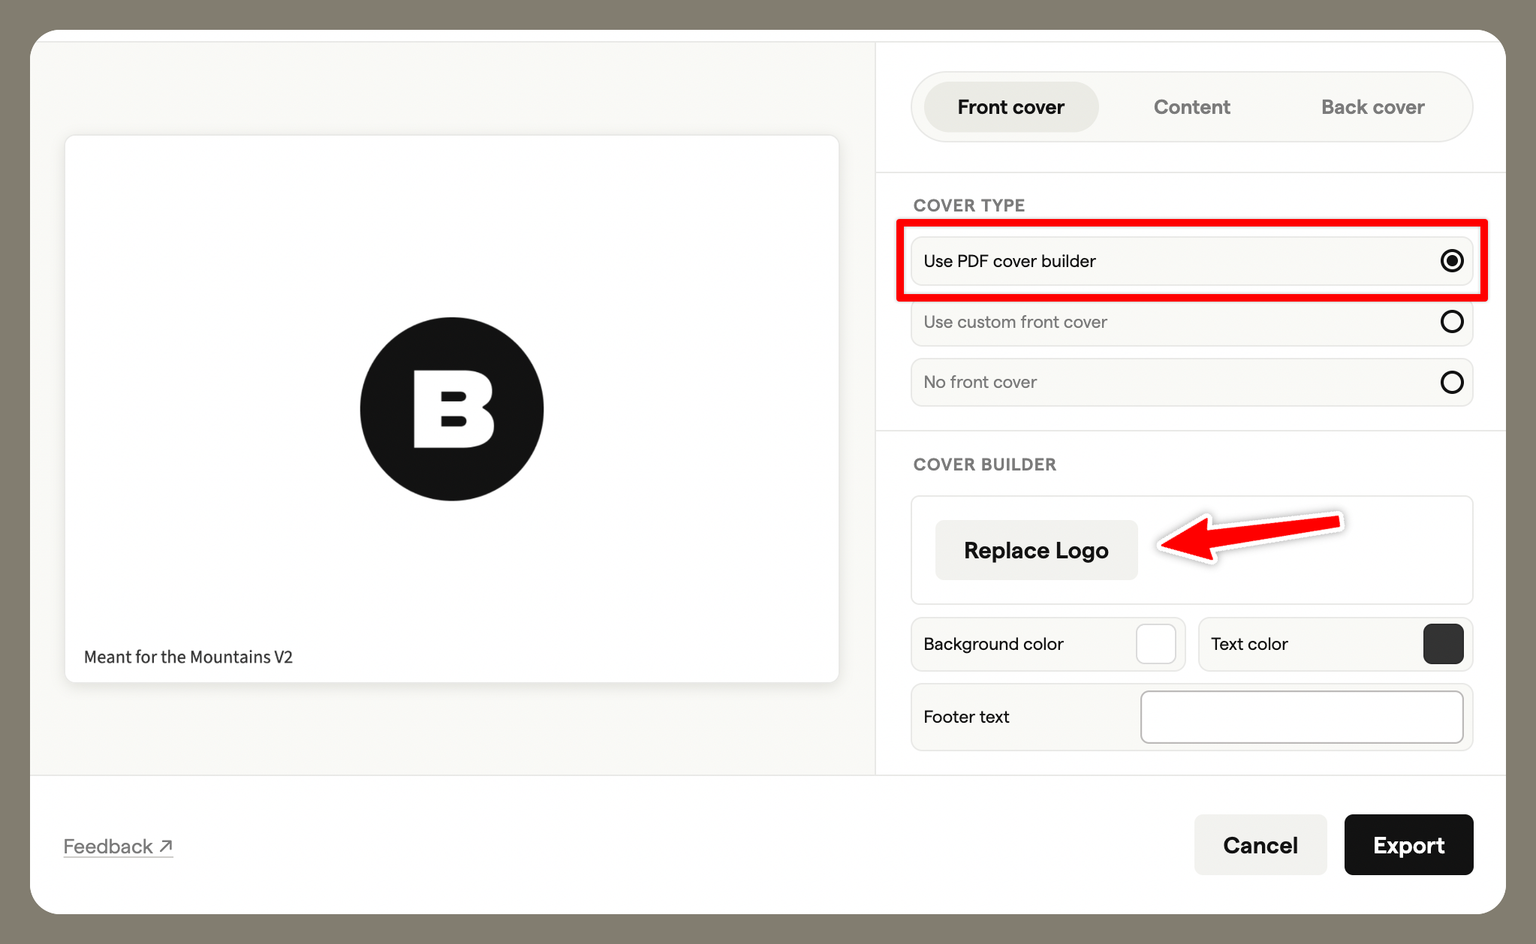
Task: Change the Text color swatch
Action: pyautogui.click(x=1443, y=644)
